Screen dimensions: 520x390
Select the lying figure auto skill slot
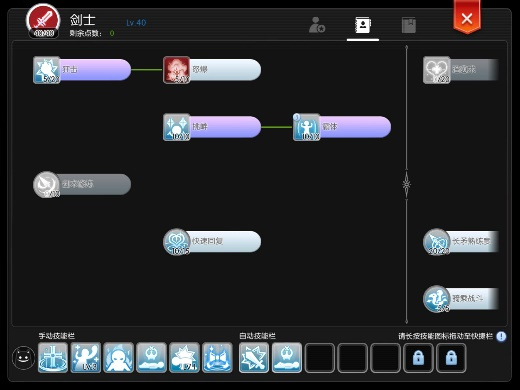click(x=287, y=358)
